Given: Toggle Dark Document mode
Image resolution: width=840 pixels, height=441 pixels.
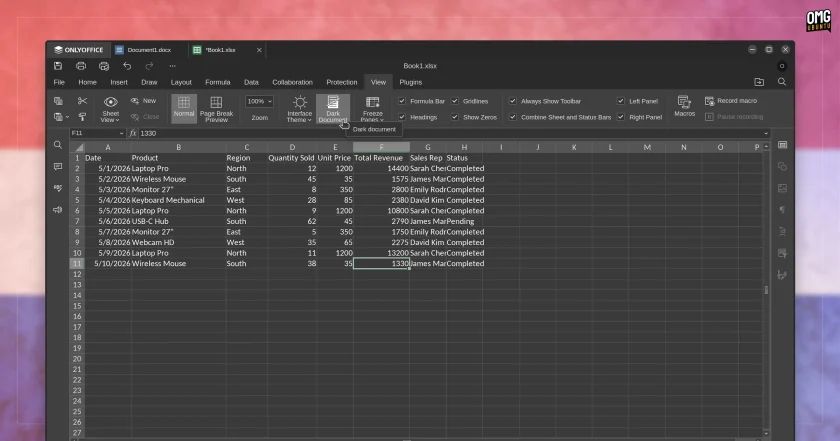Looking at the screenshot, I should click(333, 109).
